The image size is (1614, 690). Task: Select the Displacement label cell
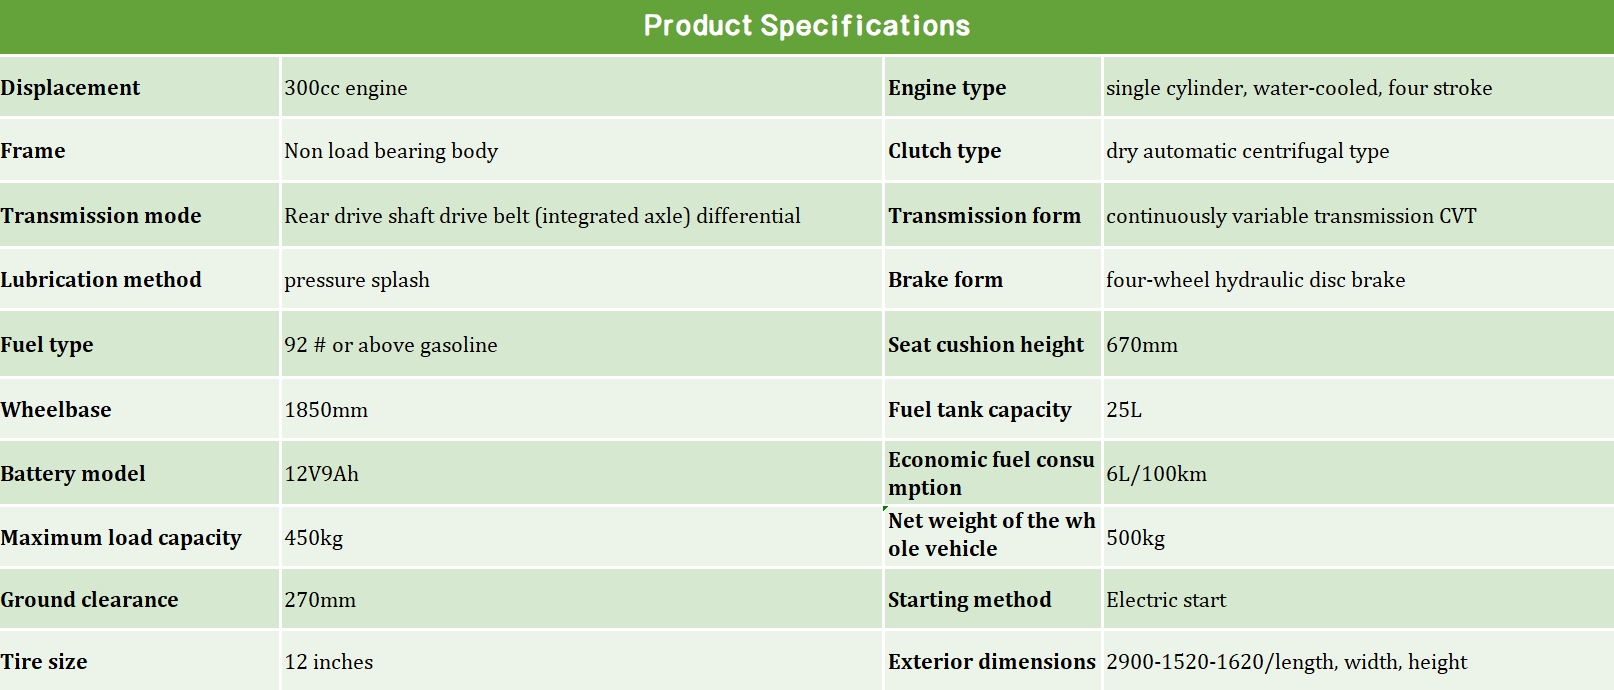pos(70,88)
